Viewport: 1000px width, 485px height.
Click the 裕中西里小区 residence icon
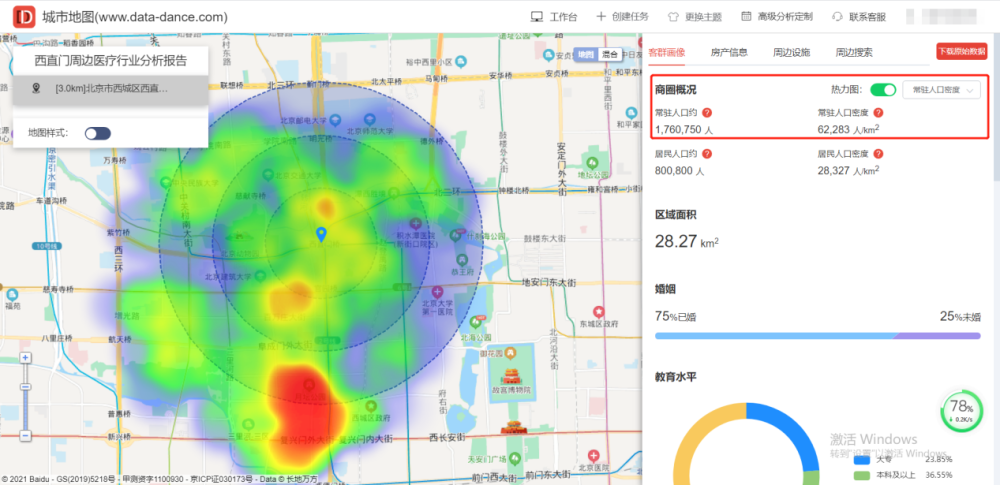pos(461,61)
